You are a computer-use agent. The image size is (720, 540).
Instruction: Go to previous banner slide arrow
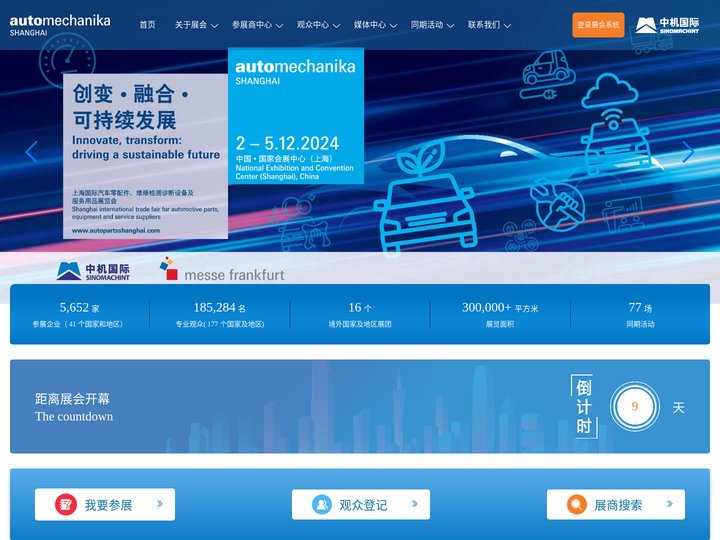pos(31,152)
